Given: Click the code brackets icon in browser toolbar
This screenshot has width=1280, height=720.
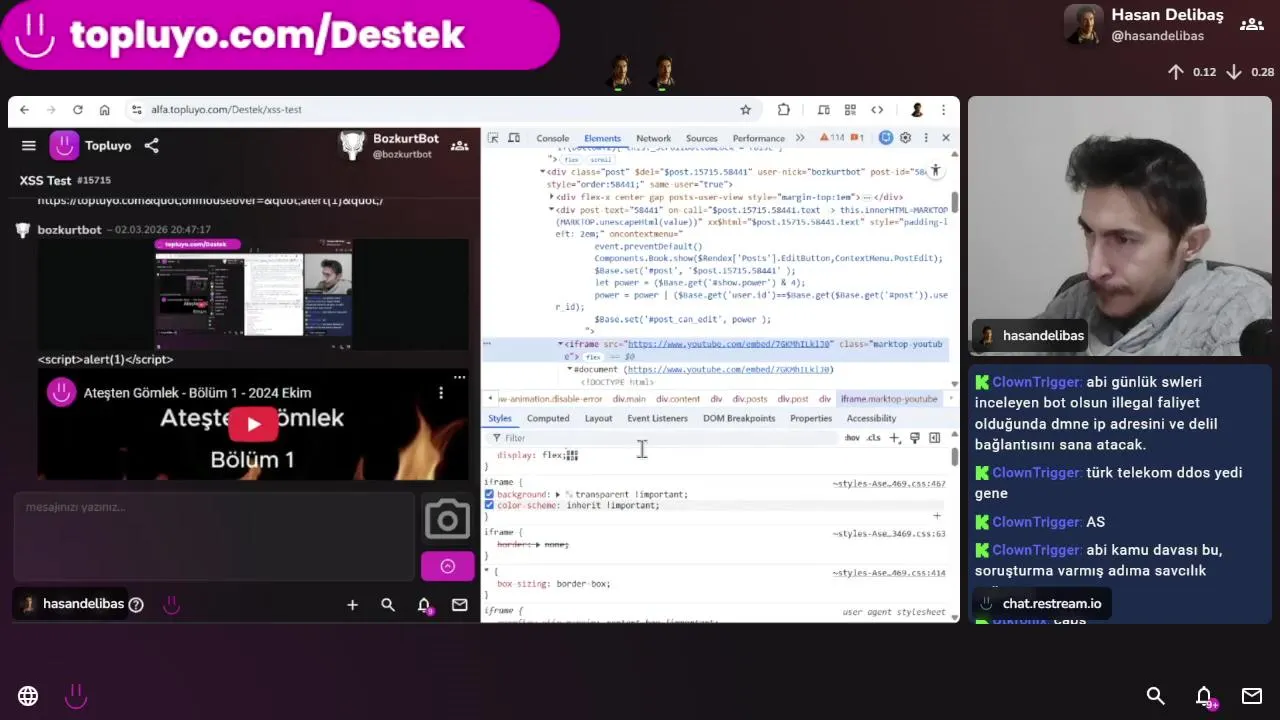Looking at the screenshot, I should (x=877, y=110).
